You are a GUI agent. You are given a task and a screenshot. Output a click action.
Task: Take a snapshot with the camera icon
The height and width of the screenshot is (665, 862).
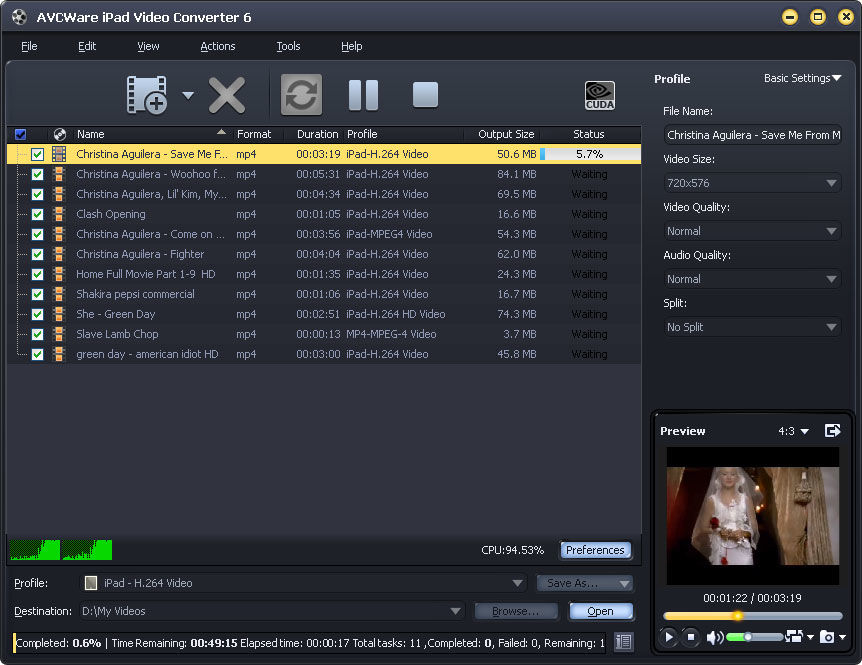827,637
